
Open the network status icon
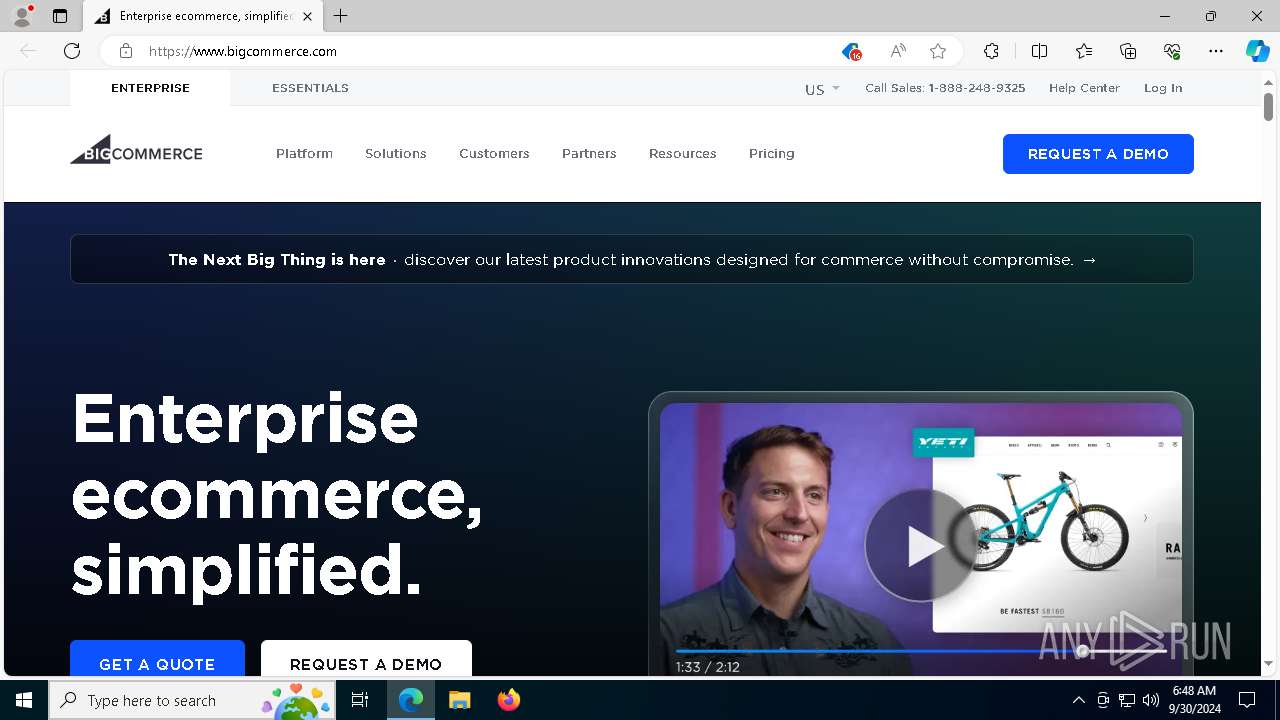1127,700
